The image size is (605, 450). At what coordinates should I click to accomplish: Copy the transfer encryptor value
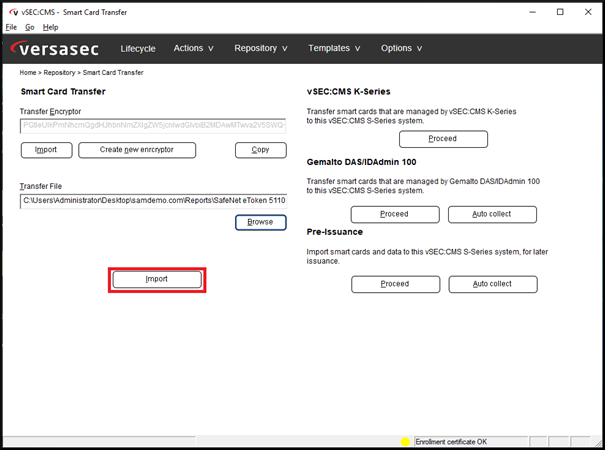coord(261,150)
